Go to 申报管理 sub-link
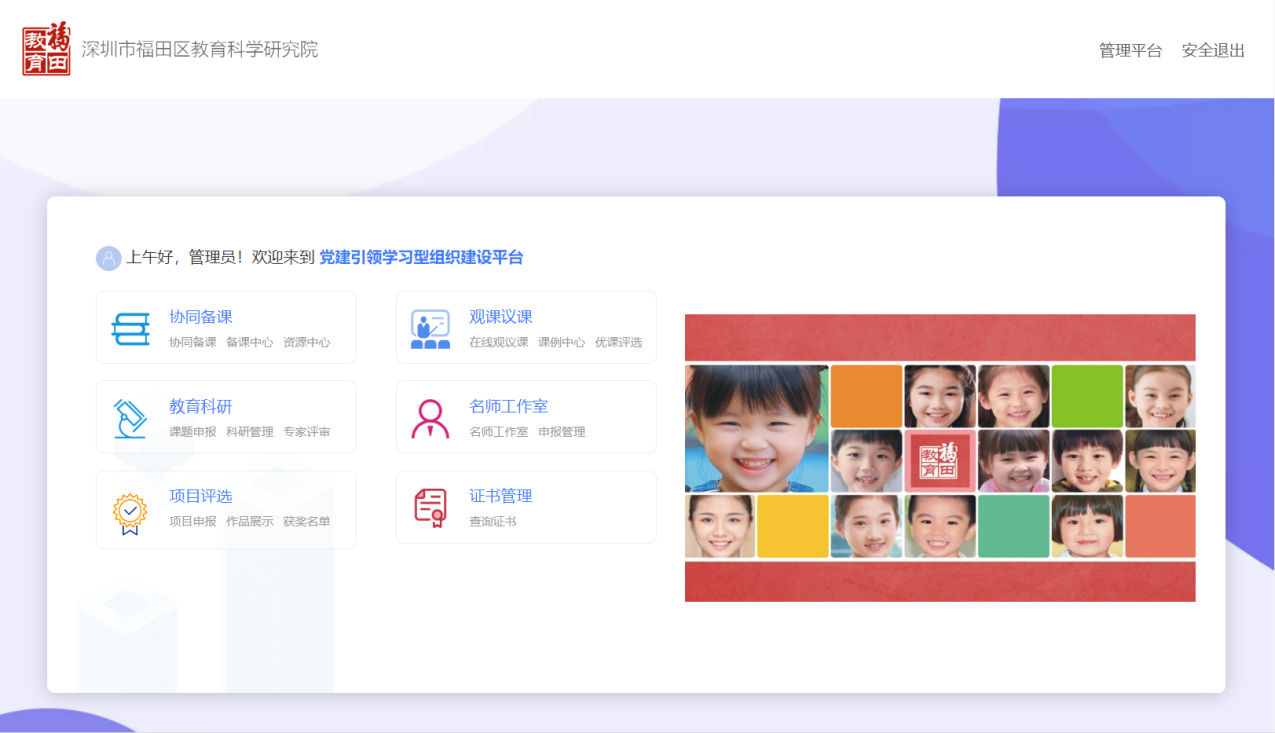The width and height of the screenshot is (1275, 733). coord(562,432)
